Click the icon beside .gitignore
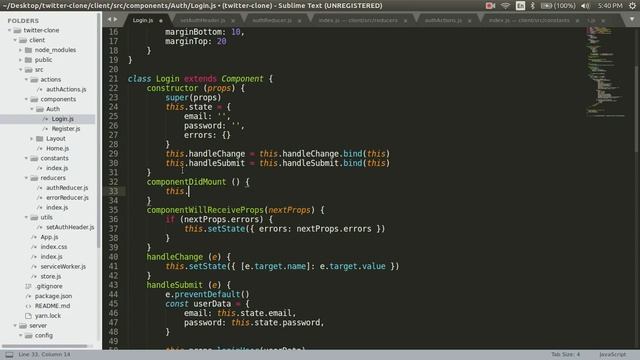Viewport: 640px width, 360px height. click(x=28, y=286)
